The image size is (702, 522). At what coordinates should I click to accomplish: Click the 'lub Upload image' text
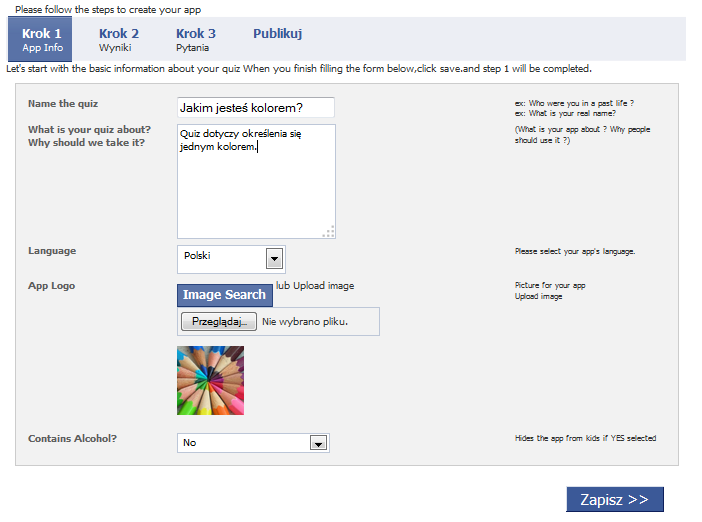pyautogui.click(x=315, y=286)
